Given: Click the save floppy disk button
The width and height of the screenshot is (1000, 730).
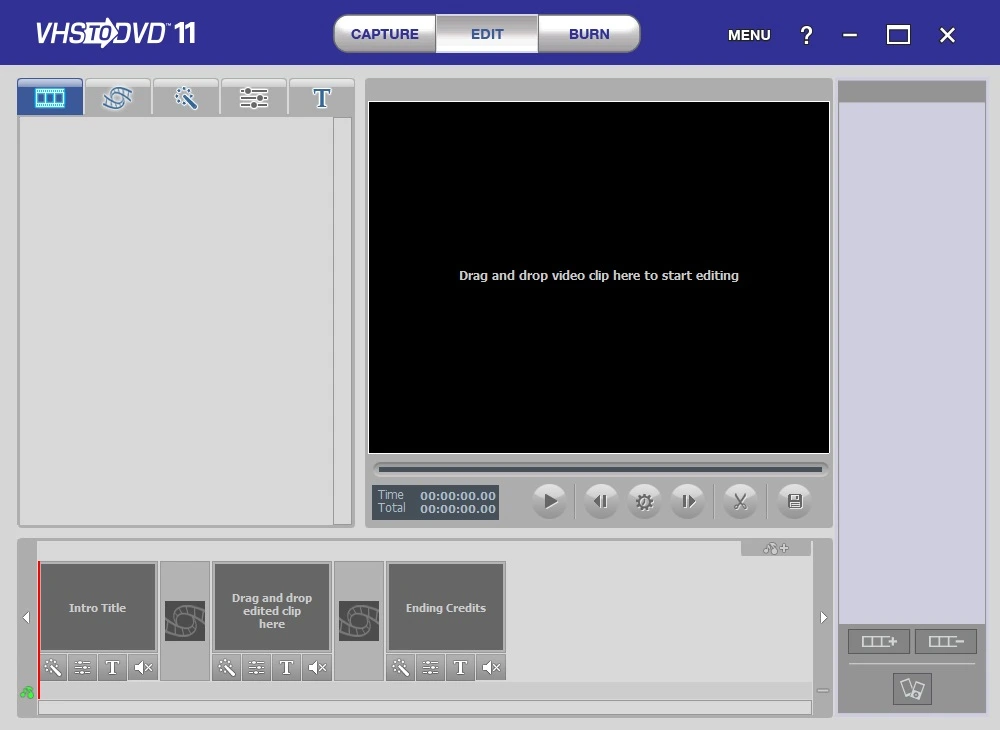Looking at the screenshot, I should [x=794, y=502].
